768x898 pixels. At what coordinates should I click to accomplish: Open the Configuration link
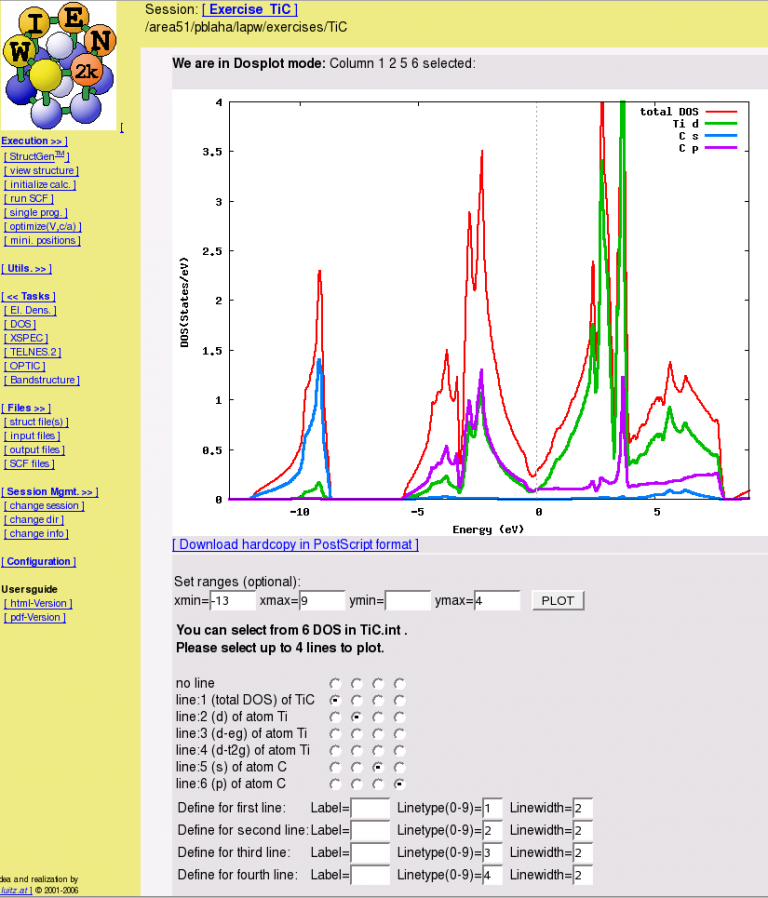(x=38, y=562)
